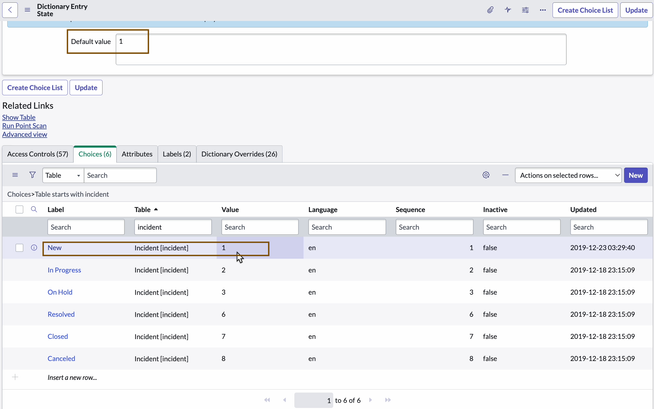654x409 pixels.
Task: Open the form context menu hamburger icon
Action: (x=28, y=10)
